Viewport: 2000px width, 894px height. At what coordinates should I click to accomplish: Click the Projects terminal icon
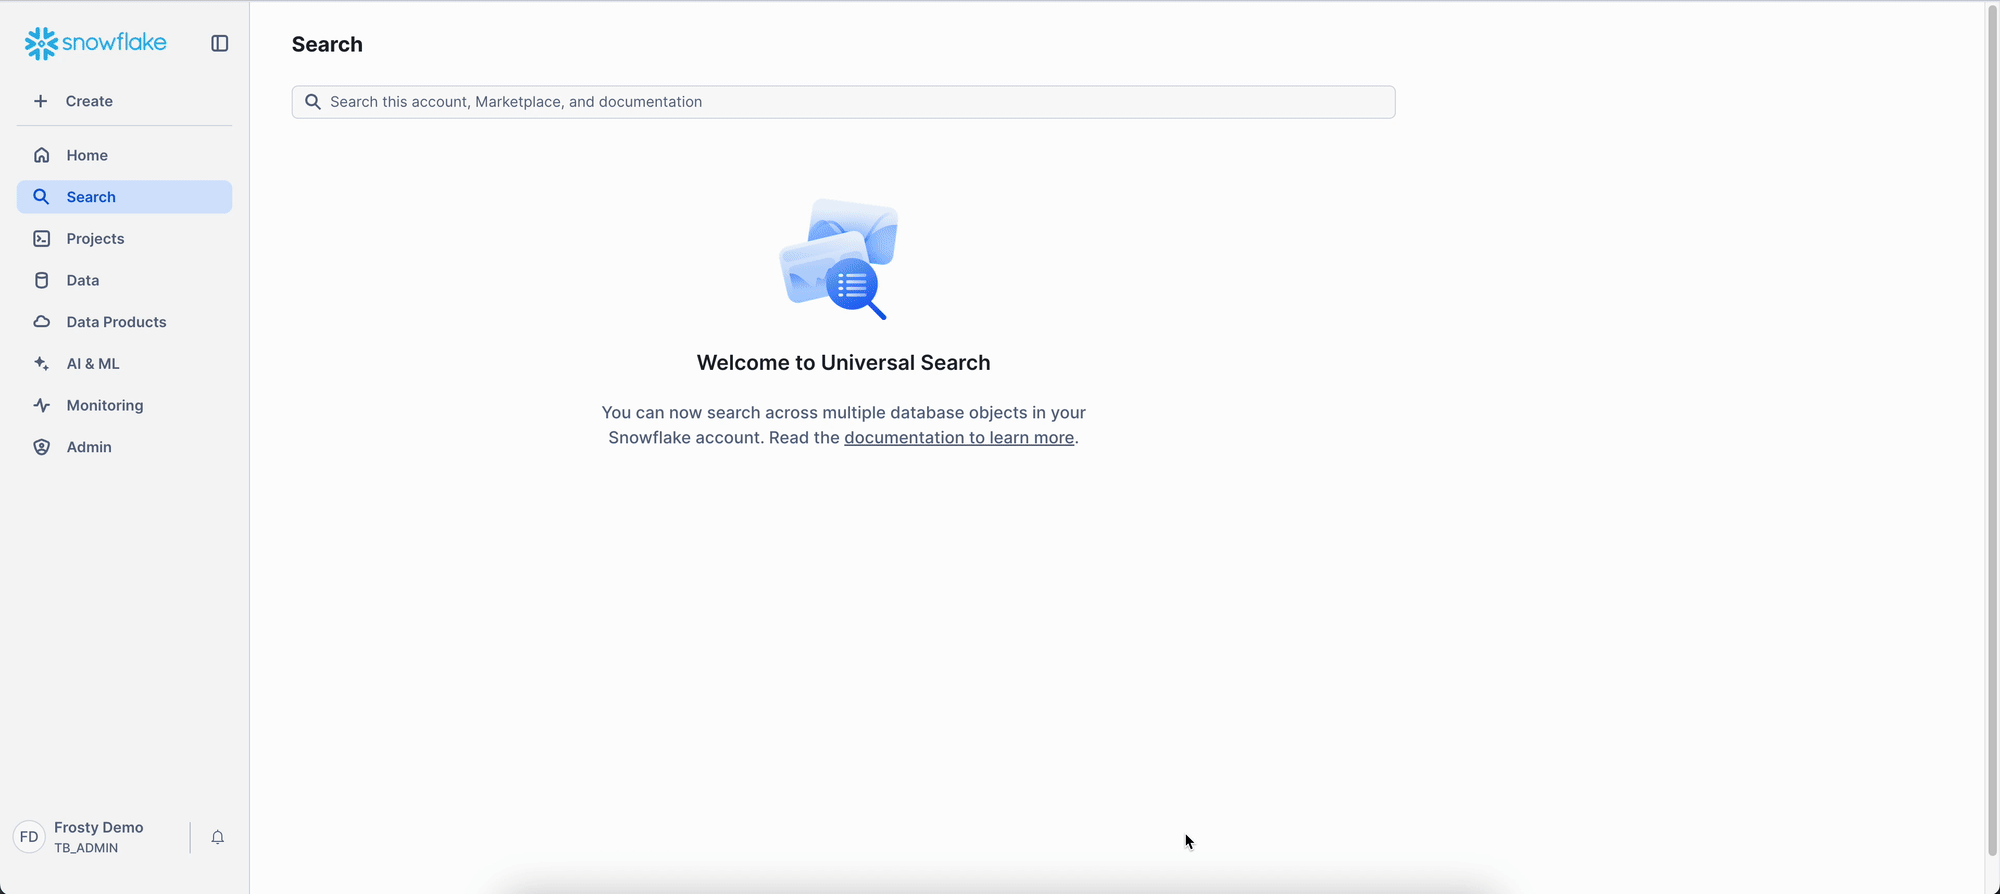[x=41, y=239]
